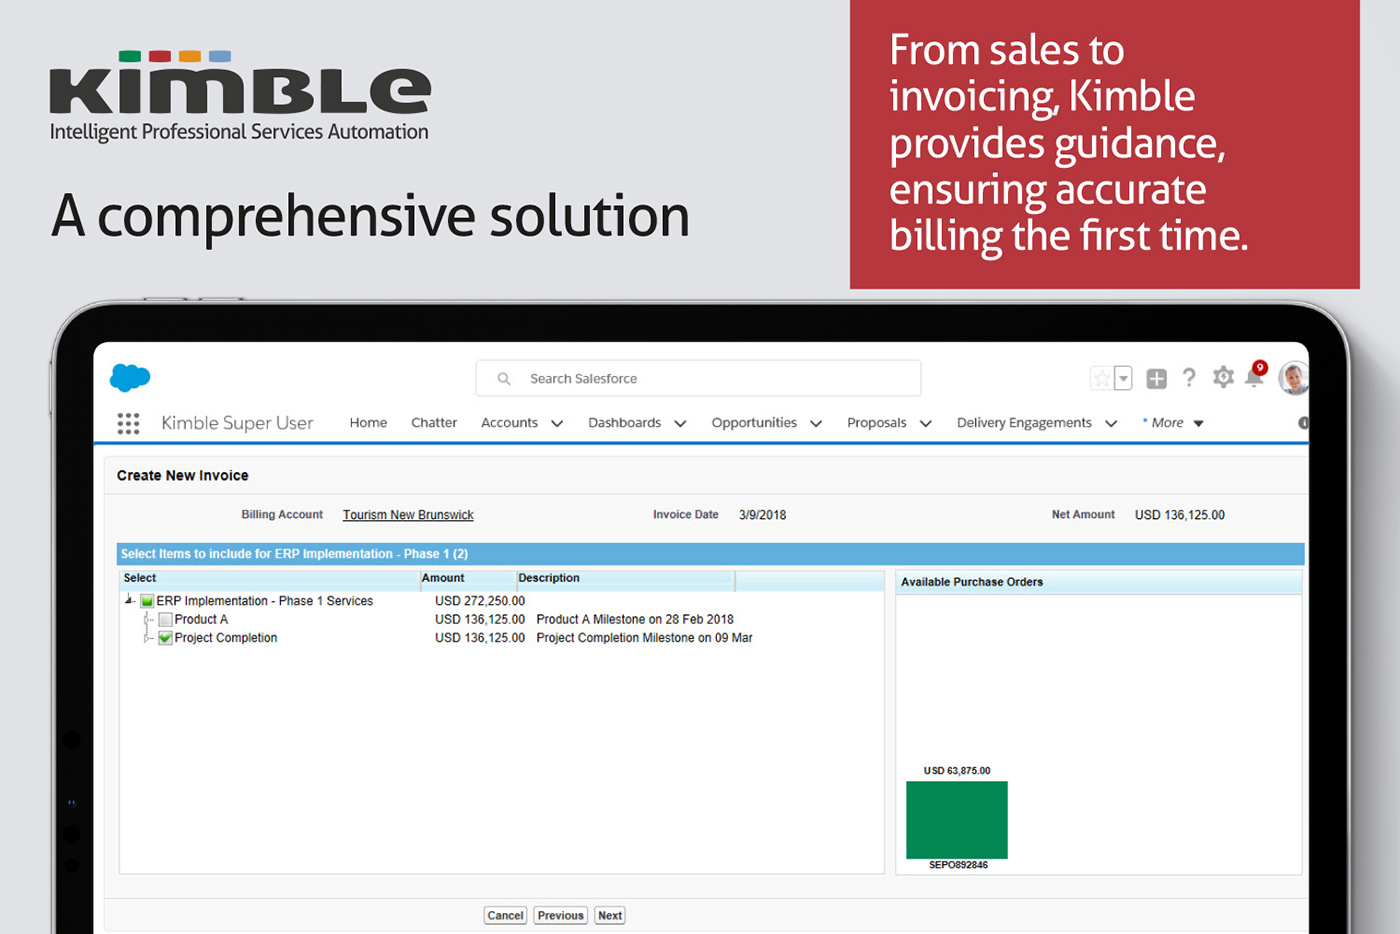Click the Previous button
The height and width of the screenshot is (934, 1400).
[560, 915]
